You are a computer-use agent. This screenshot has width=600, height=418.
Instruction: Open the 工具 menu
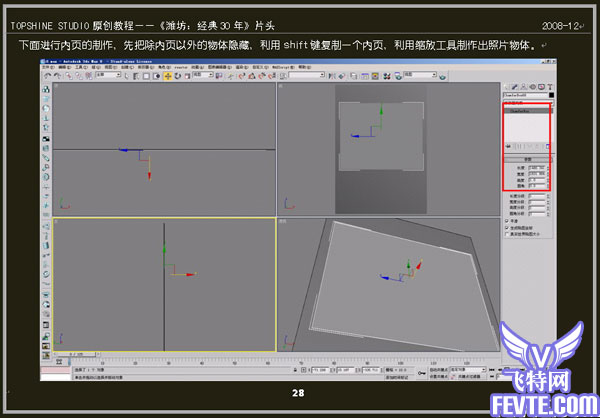click(x=80, y=67)
